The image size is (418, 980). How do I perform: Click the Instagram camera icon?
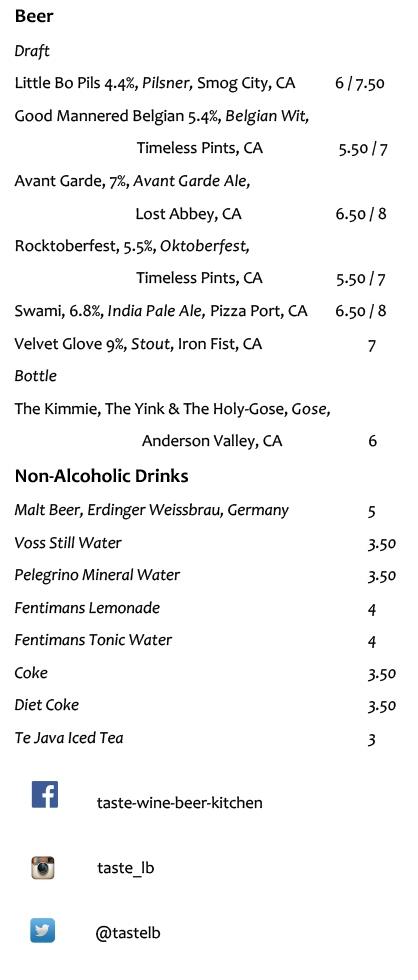tap(43, 868)
